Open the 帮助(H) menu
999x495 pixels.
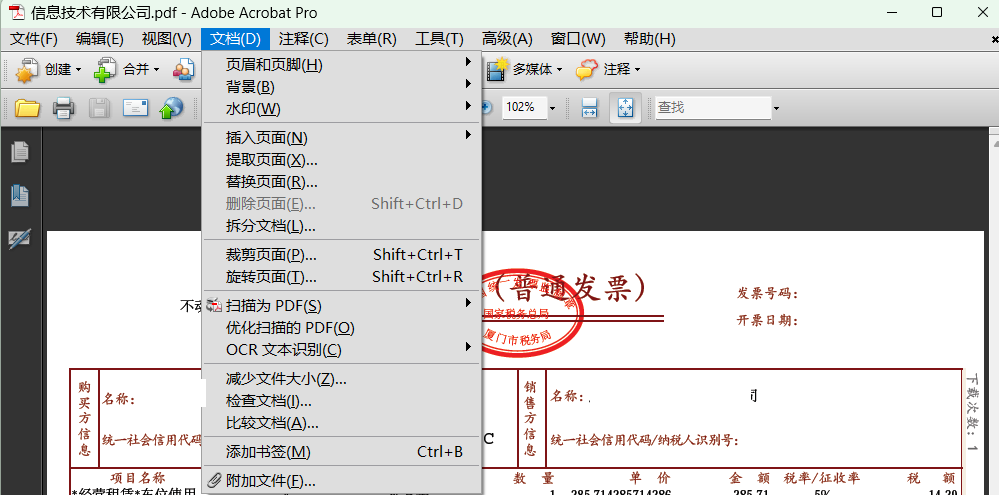pos(649,39)
